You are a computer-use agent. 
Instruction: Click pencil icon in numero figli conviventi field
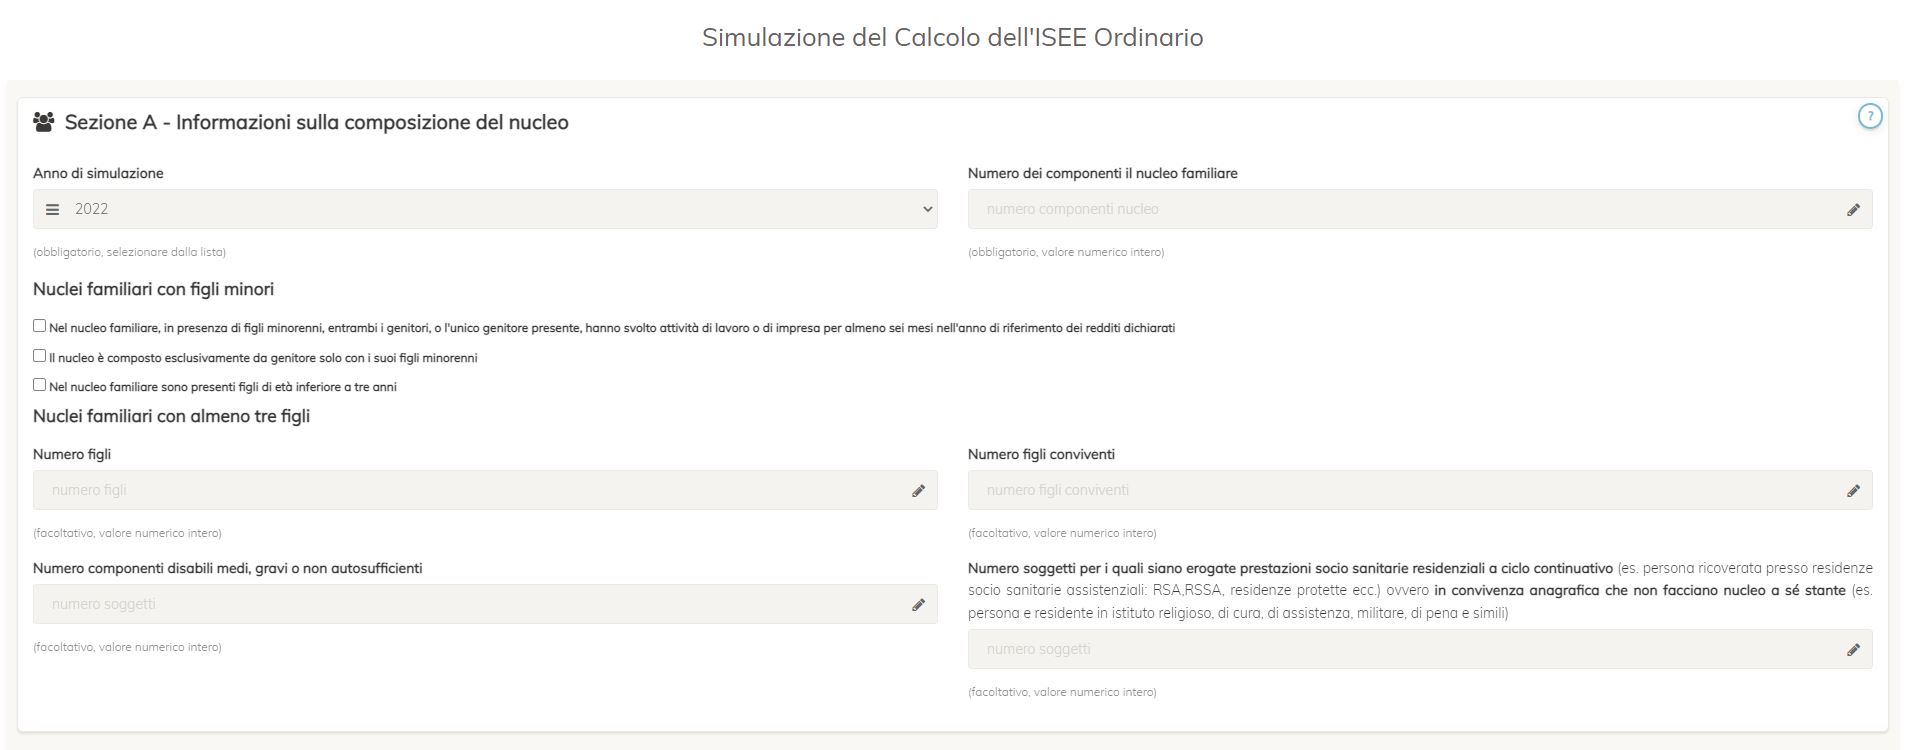pyautogui.click(x=1853, y=491)
